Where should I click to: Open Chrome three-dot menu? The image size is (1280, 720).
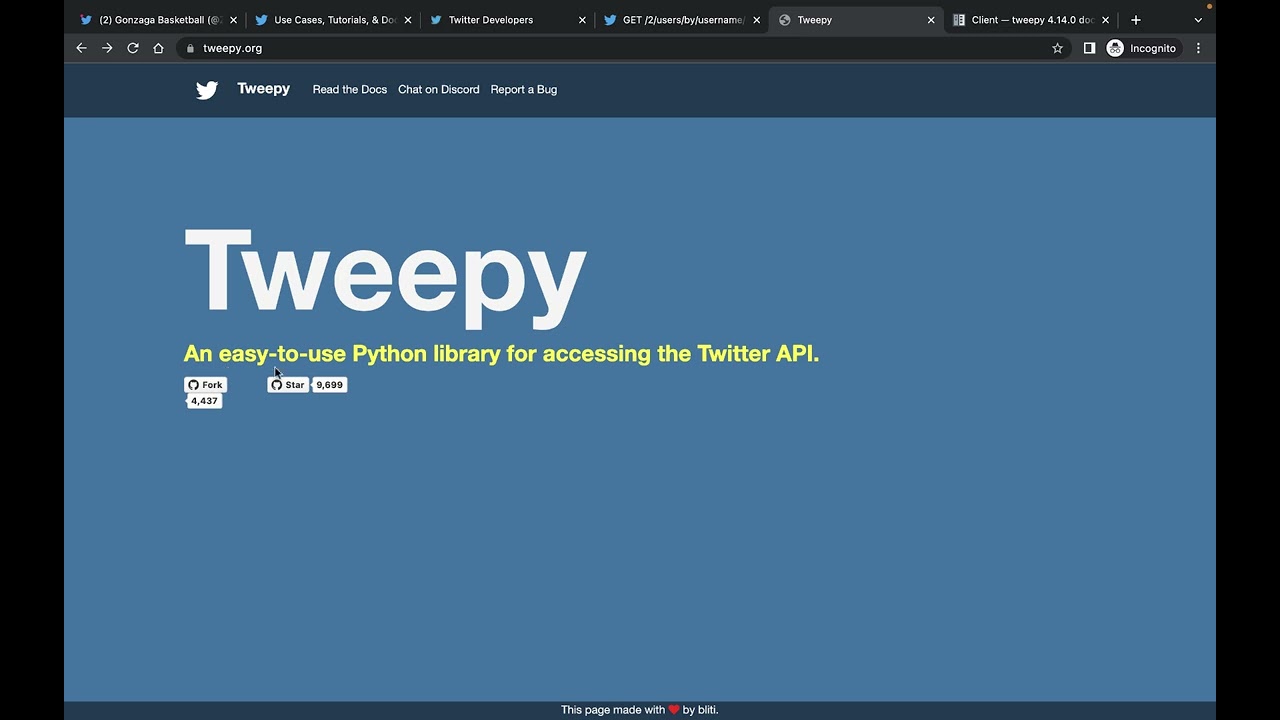pyautogui.click(x=1198, y=48)
